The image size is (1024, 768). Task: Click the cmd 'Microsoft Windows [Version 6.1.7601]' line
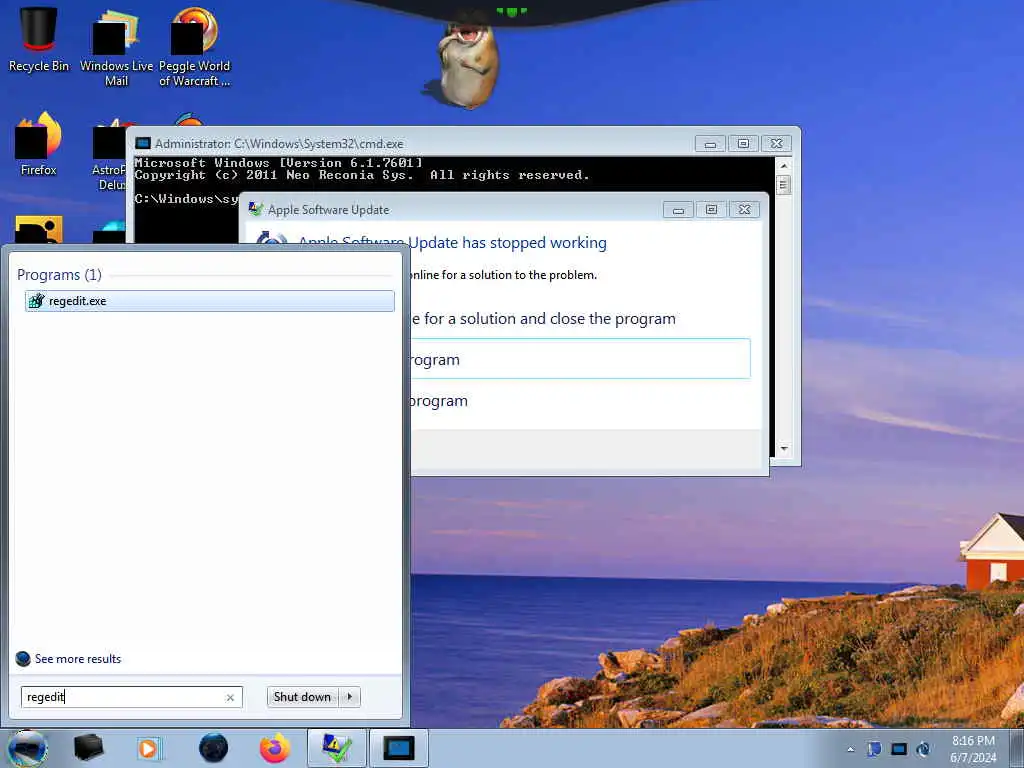point(279,163)
